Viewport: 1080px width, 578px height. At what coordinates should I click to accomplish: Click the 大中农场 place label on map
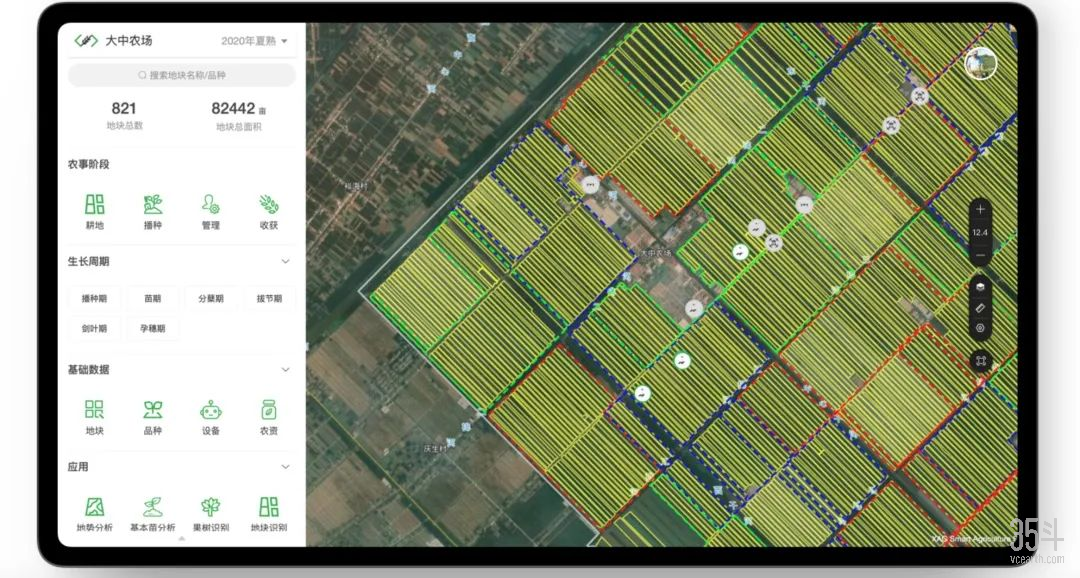pyautogui.click(x=655, y=253)
